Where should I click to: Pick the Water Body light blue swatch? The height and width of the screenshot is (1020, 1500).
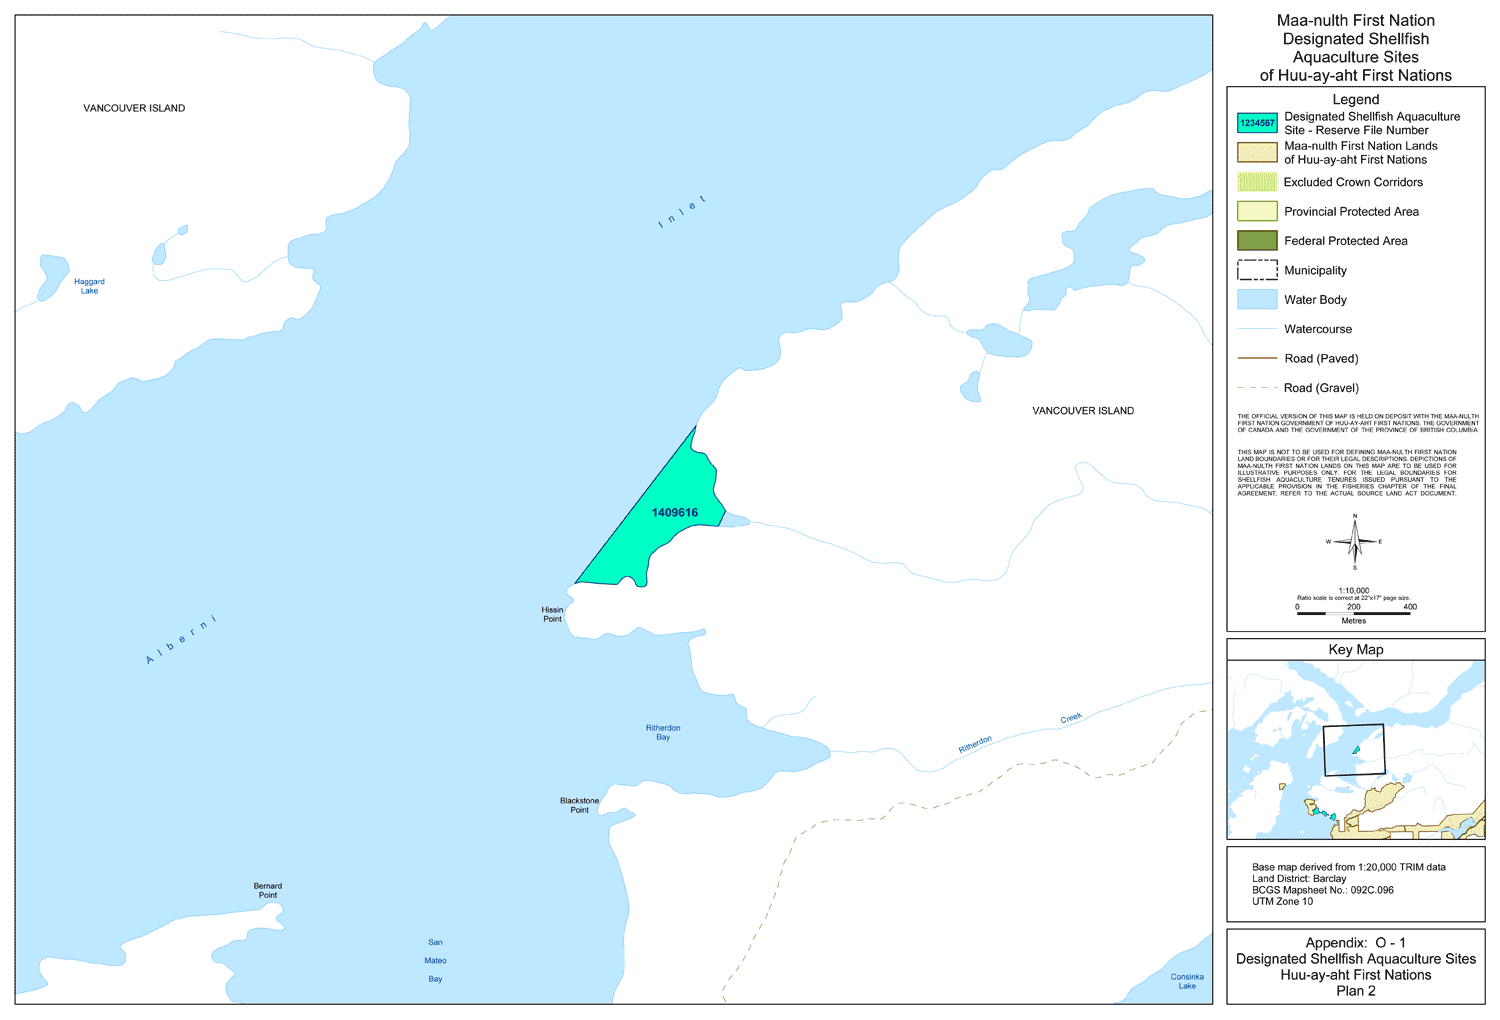click(x=1257, y=300)
